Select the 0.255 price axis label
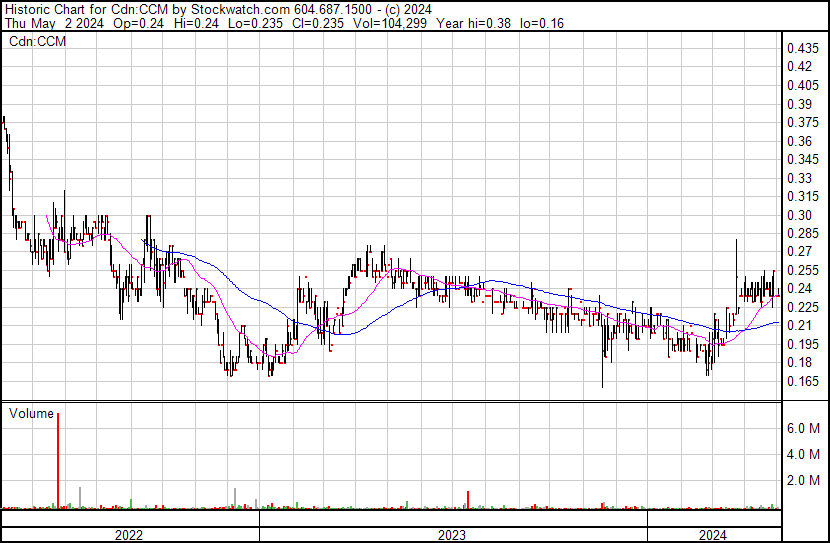 click(803, 270)
